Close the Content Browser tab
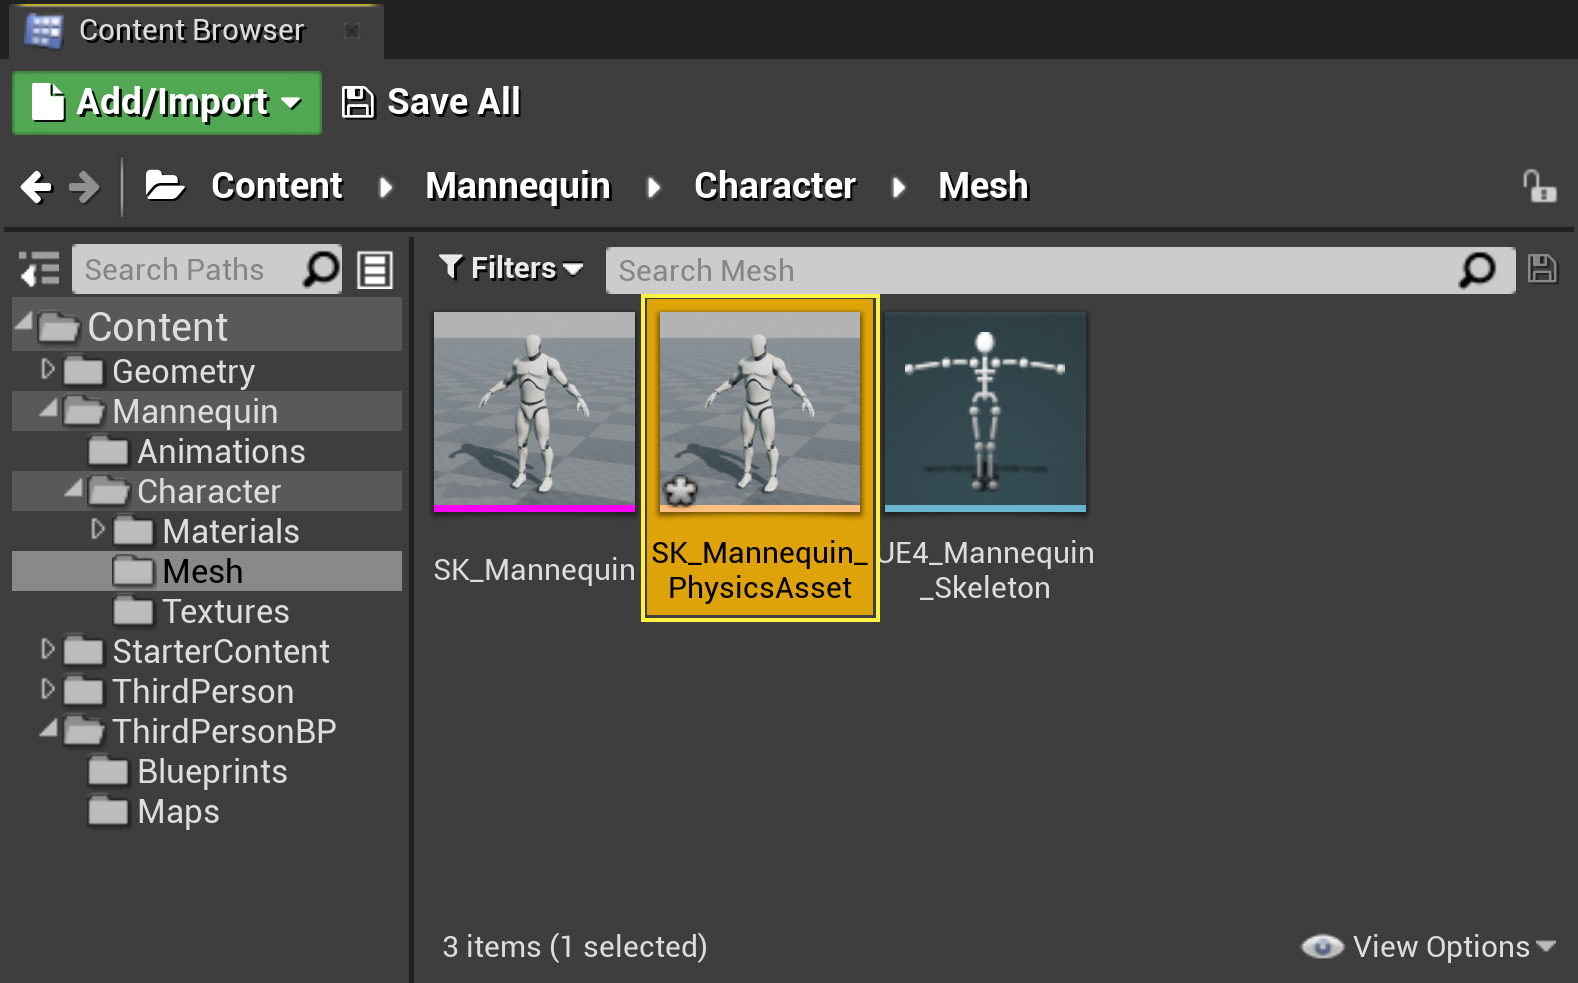The image size is (1578, 983). (352, 31)
